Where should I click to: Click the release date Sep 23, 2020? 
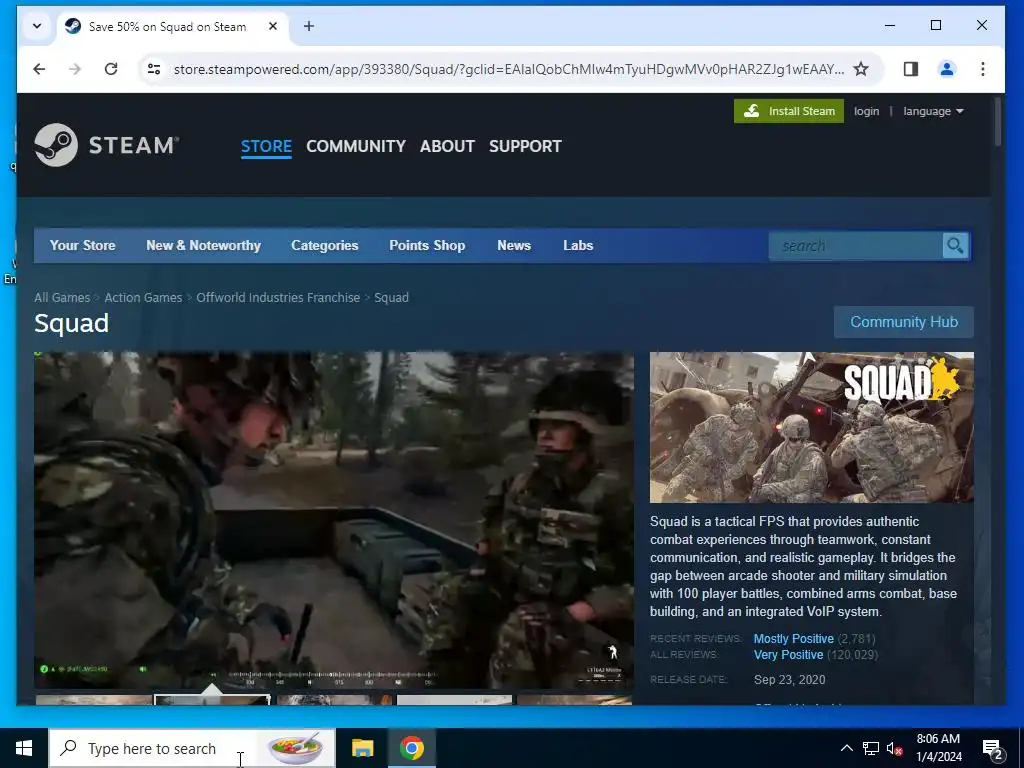790,680
